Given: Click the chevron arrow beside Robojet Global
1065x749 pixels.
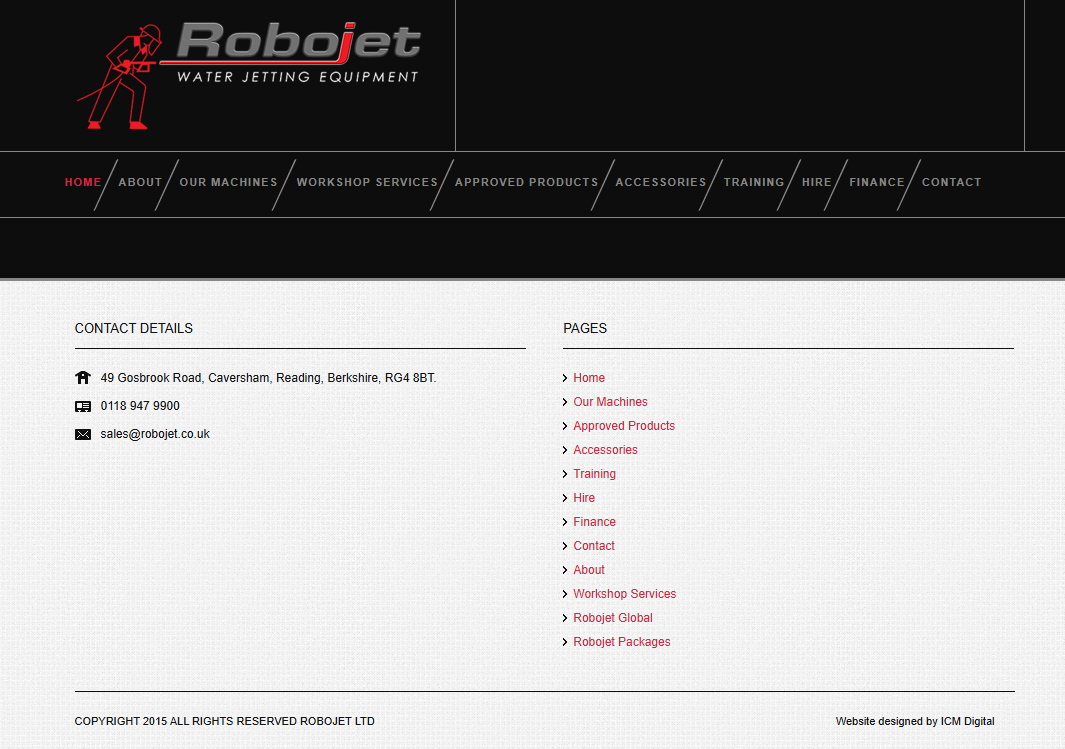Looking at the screenshot, I should pos(565,618).
